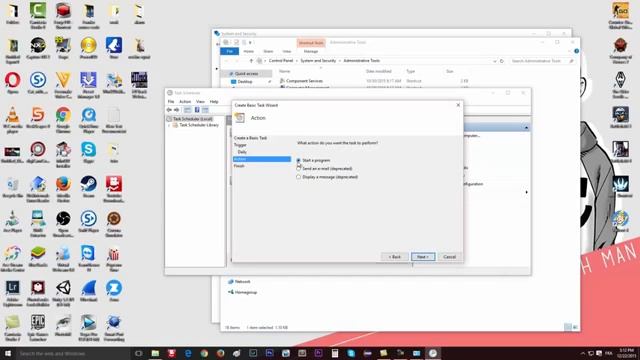Viewport: 640px width, 360px height.
Task: Select the Trigger wizard step
Action: coord(240,145)
